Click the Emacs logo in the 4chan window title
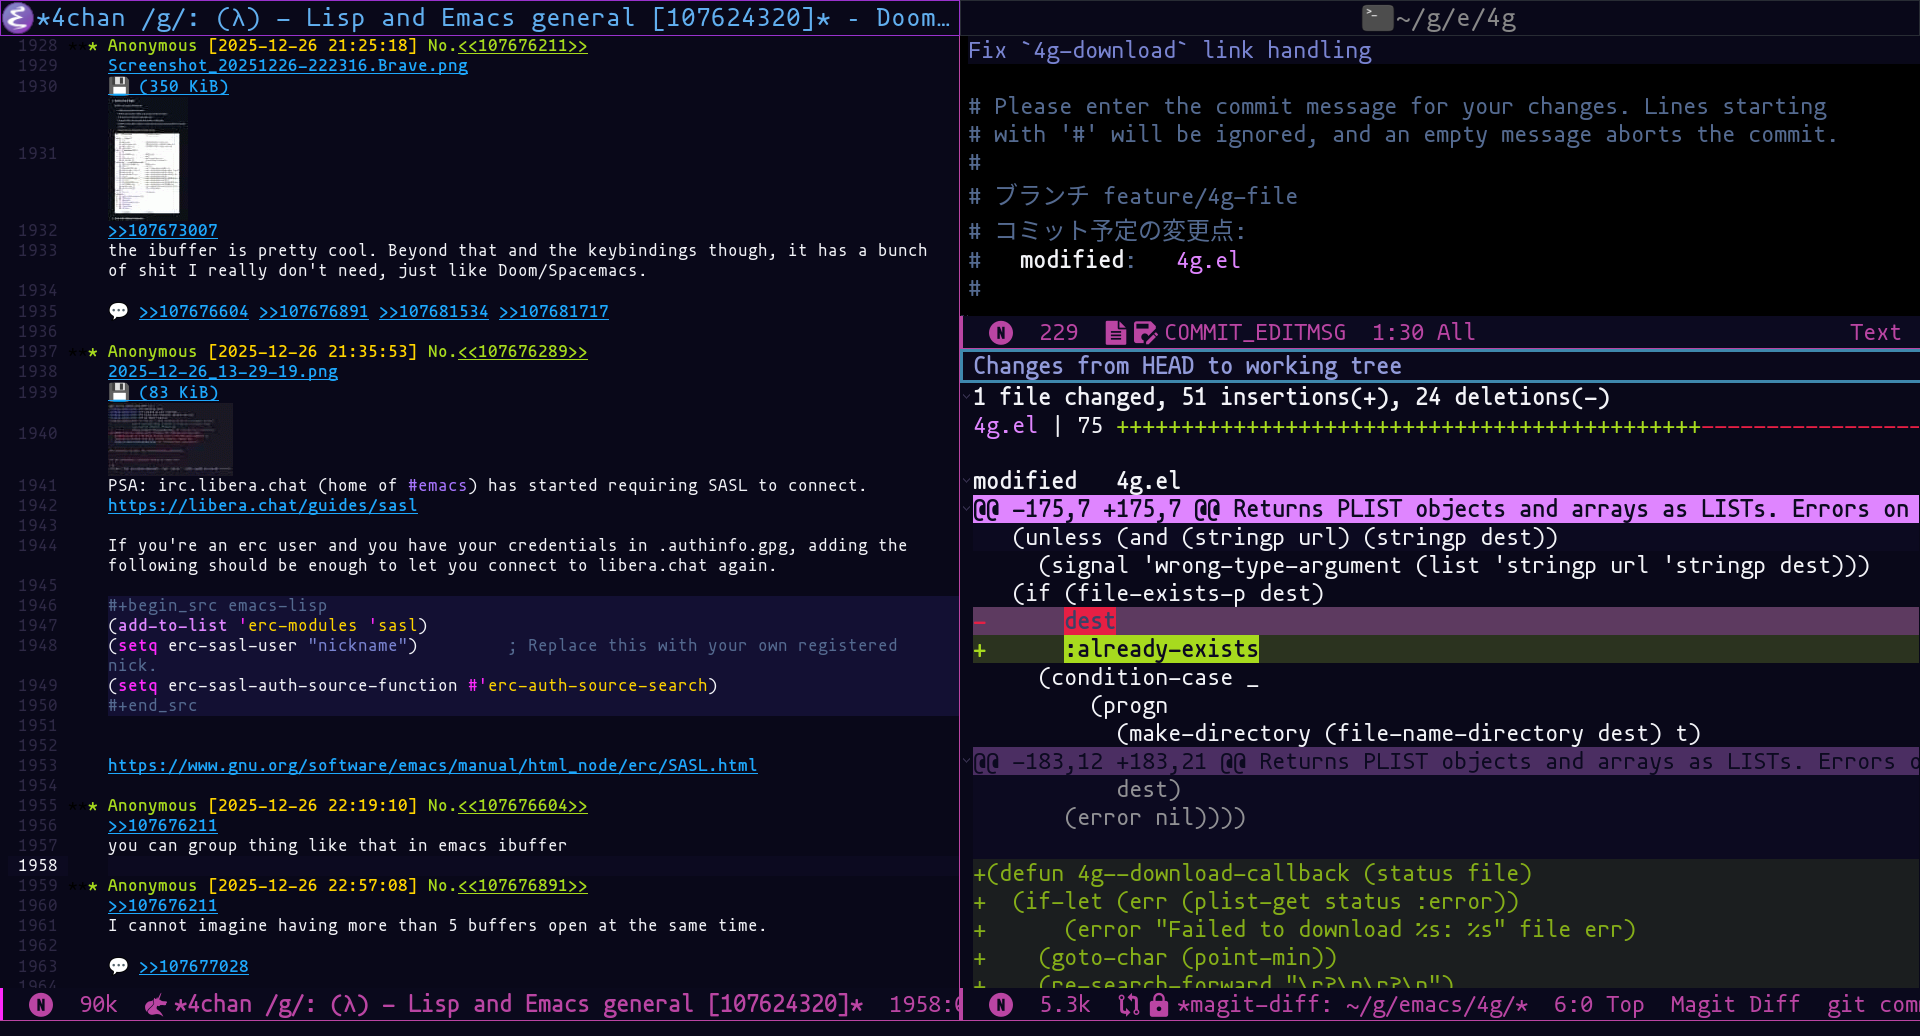Image resolution: width=1920 pixels, height=1036 pixels. pos(18,18)
